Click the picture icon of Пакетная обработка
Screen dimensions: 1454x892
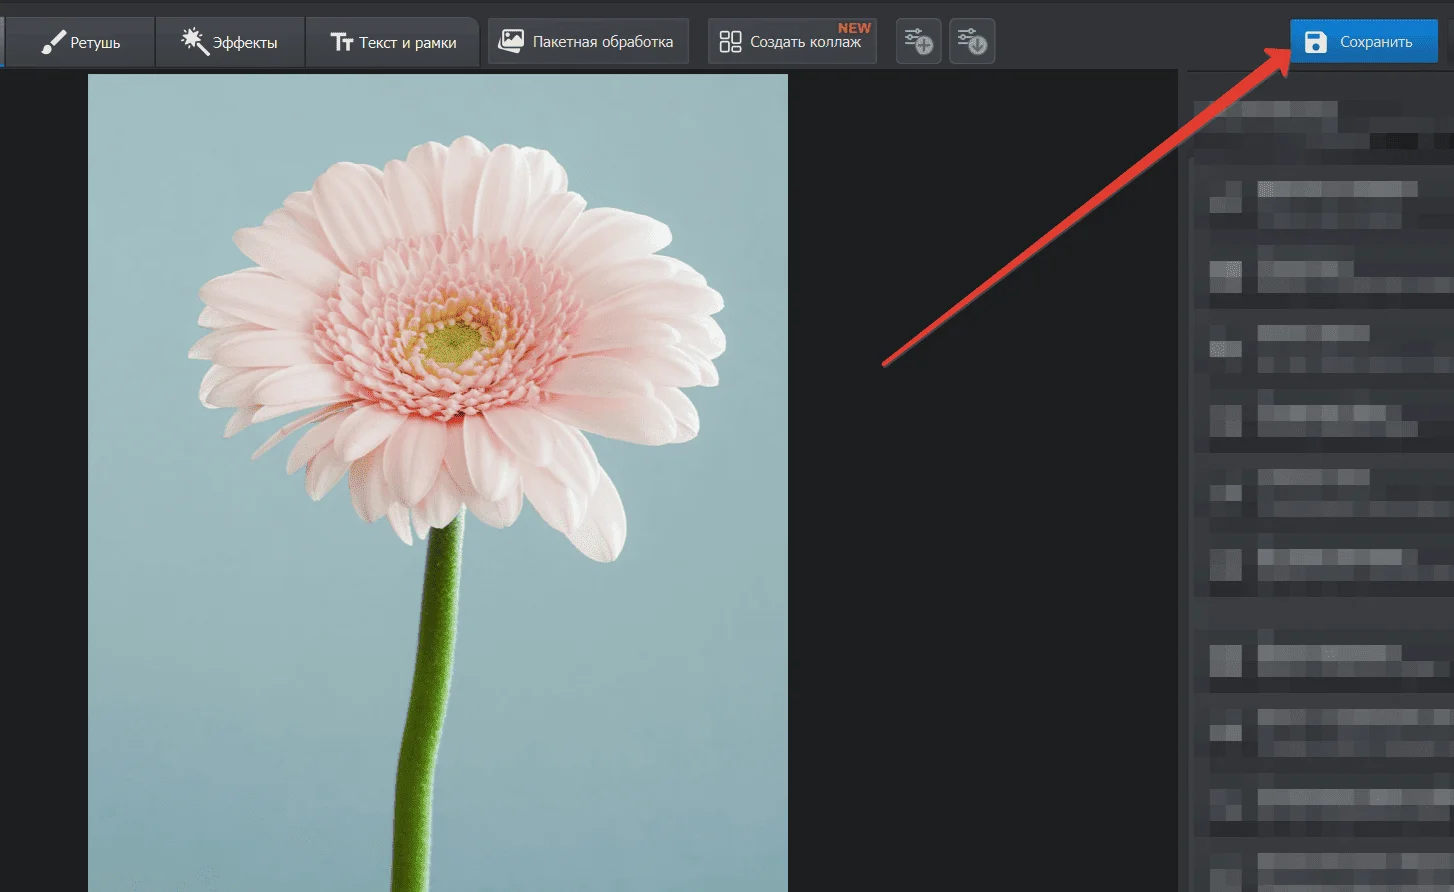point(511,41)
